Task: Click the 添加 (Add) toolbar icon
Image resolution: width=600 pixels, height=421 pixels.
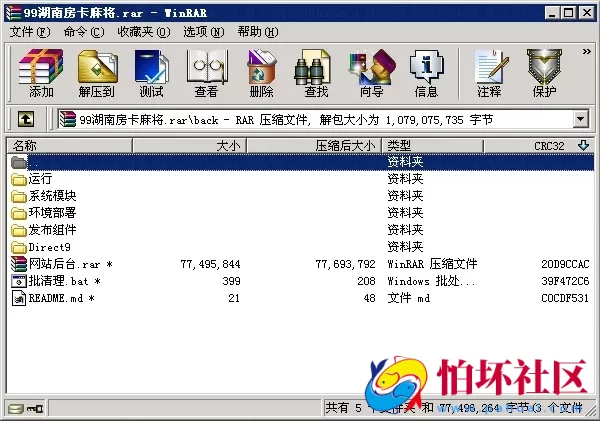Action: pyautogui.click(x=41, y=73)
